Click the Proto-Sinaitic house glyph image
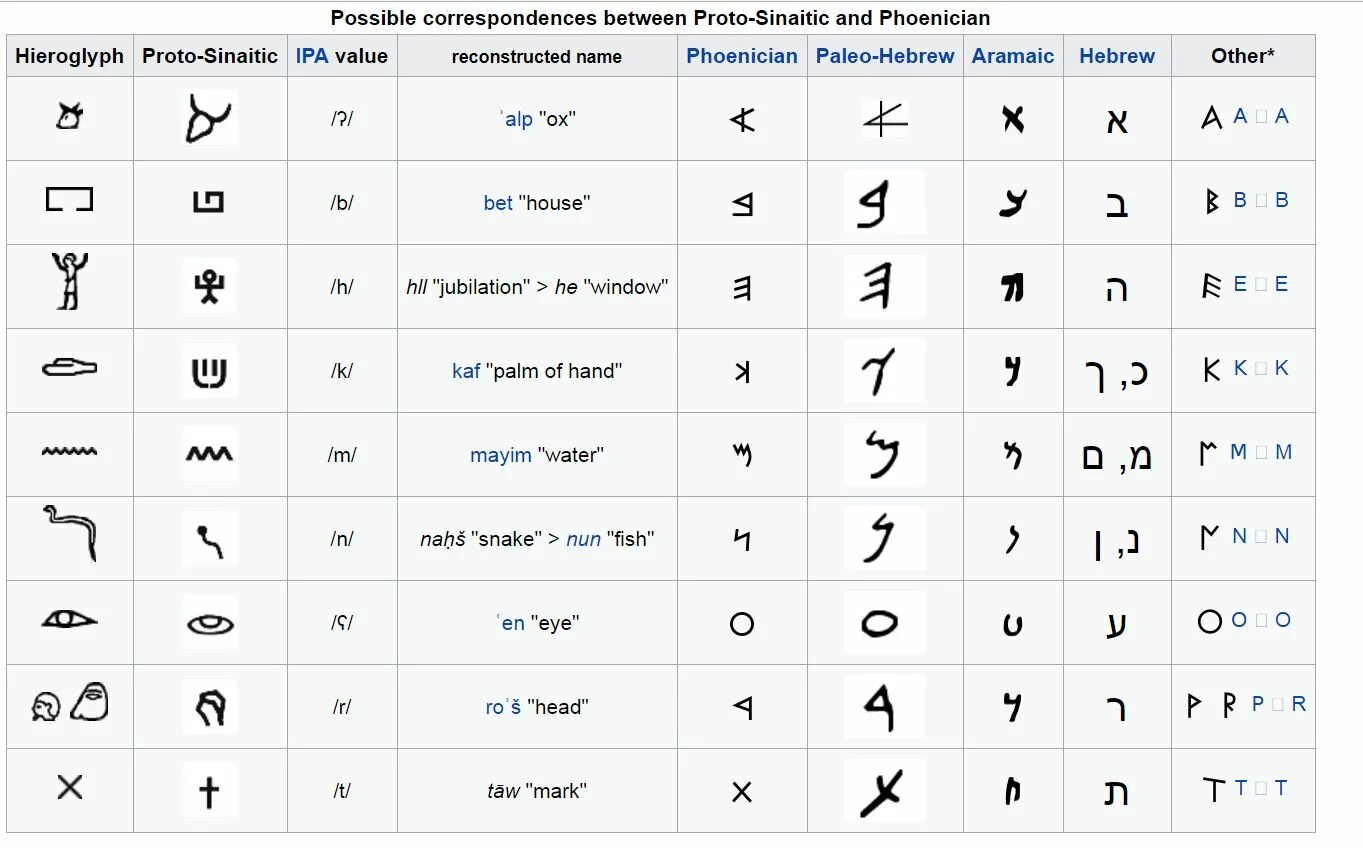The height and width of the screenshot is (848, 1363). 209,202
